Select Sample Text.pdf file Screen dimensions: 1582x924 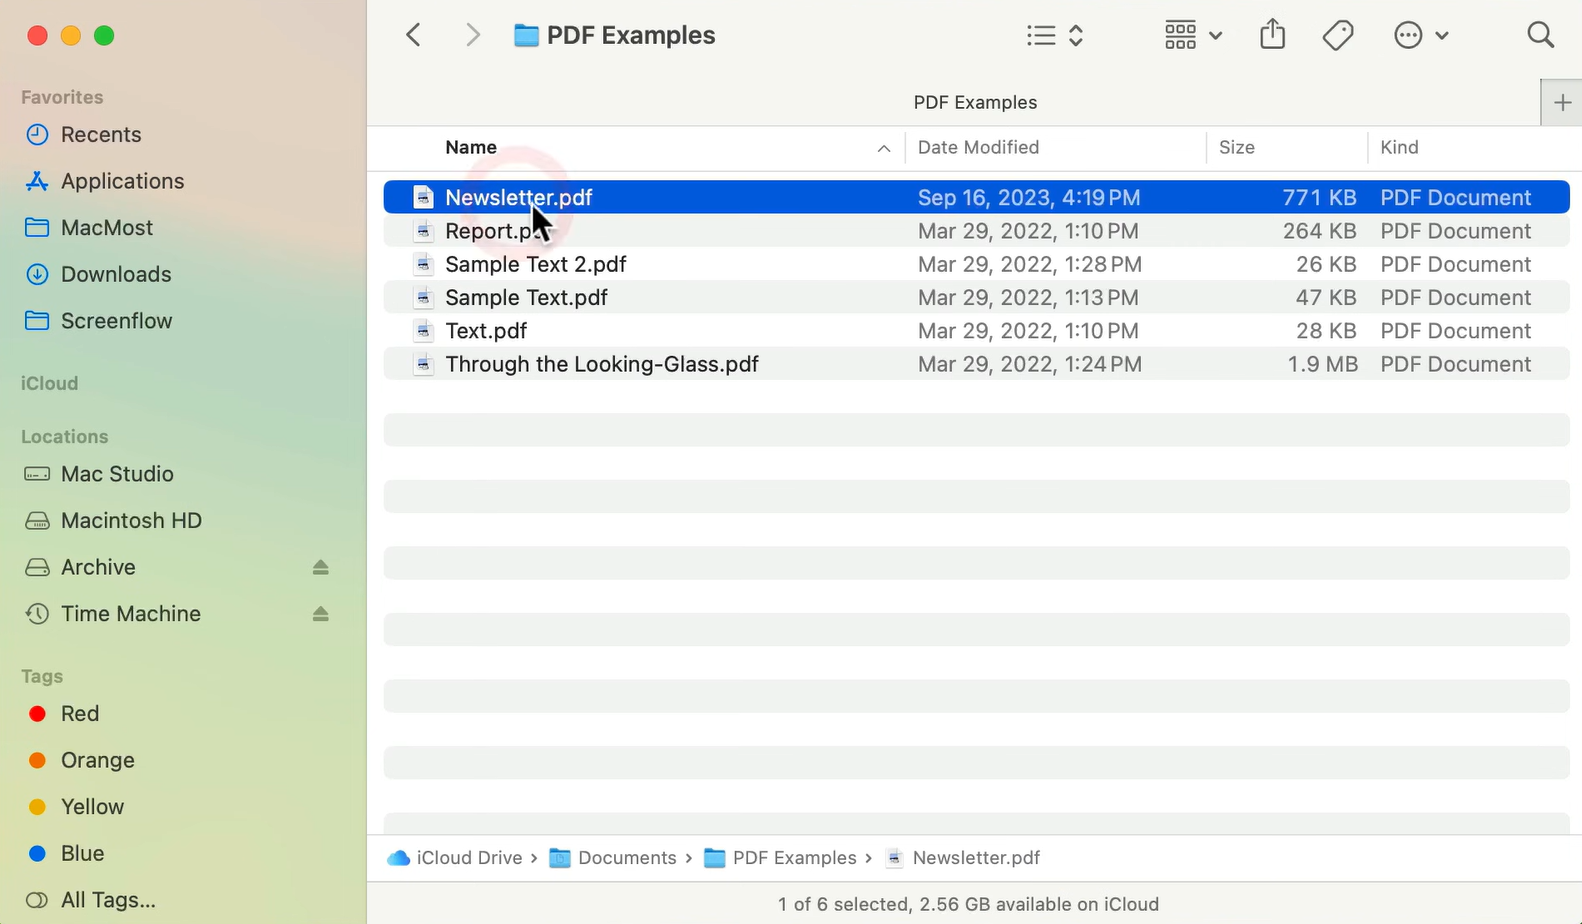(x=976, y=297)
